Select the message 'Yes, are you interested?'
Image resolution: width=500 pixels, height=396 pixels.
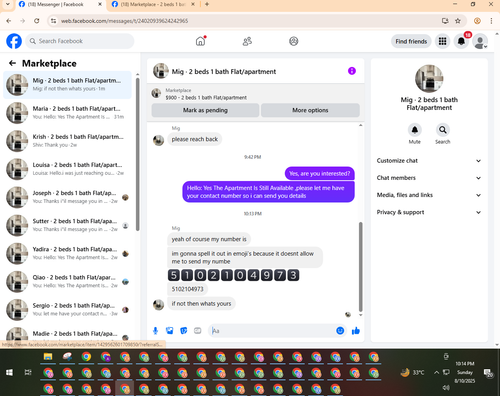(320, 174)
